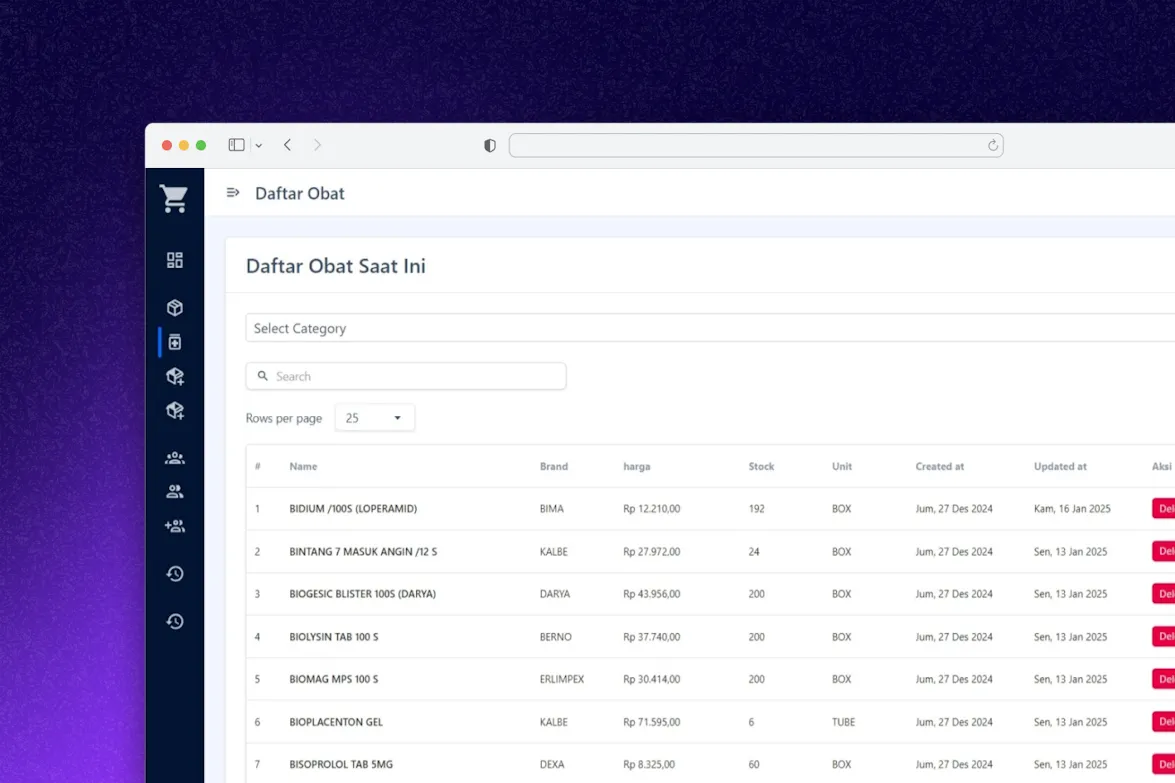Change Rows per page from 25
Viewport: 1175px width, 783px height.
tap(374, 417)
